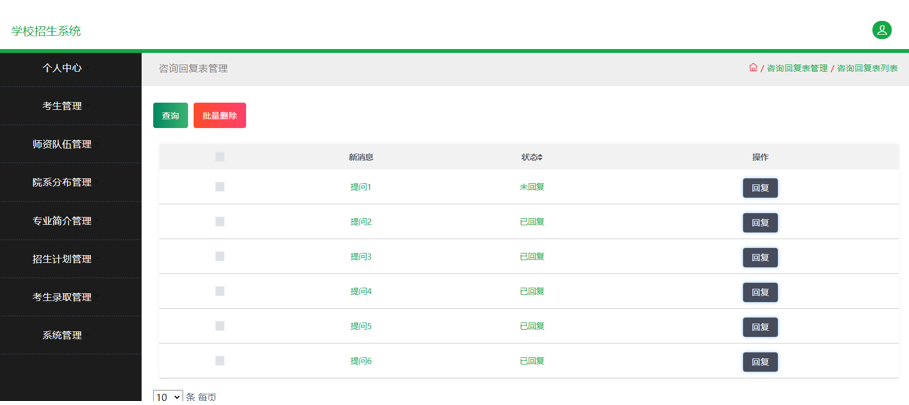909x405 pixels.
Task: Click the 提问4 message text
Action: point(361,291)
